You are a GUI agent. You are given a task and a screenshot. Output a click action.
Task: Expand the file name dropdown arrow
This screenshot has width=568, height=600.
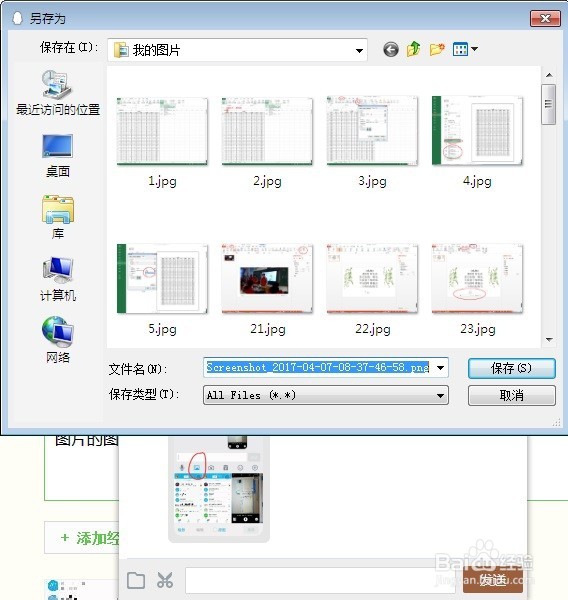tap(441, 368)
